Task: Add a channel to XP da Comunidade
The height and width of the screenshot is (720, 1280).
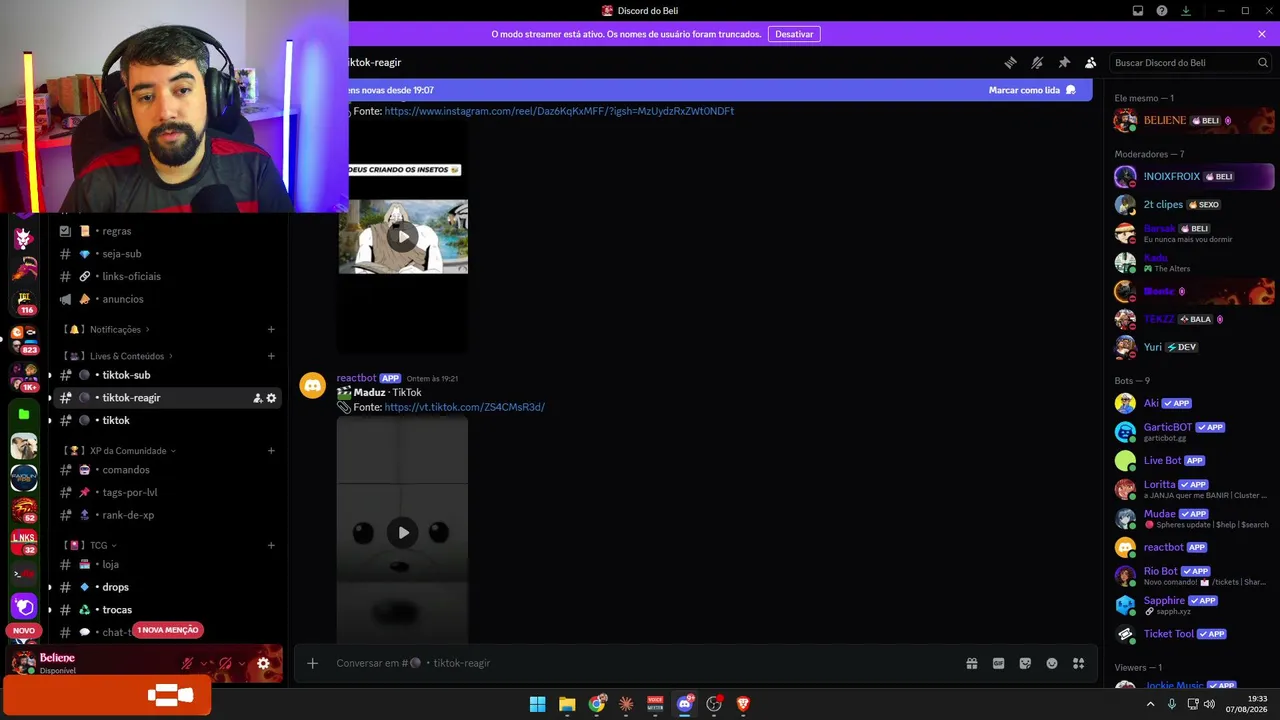Action: tap(271, 451)
